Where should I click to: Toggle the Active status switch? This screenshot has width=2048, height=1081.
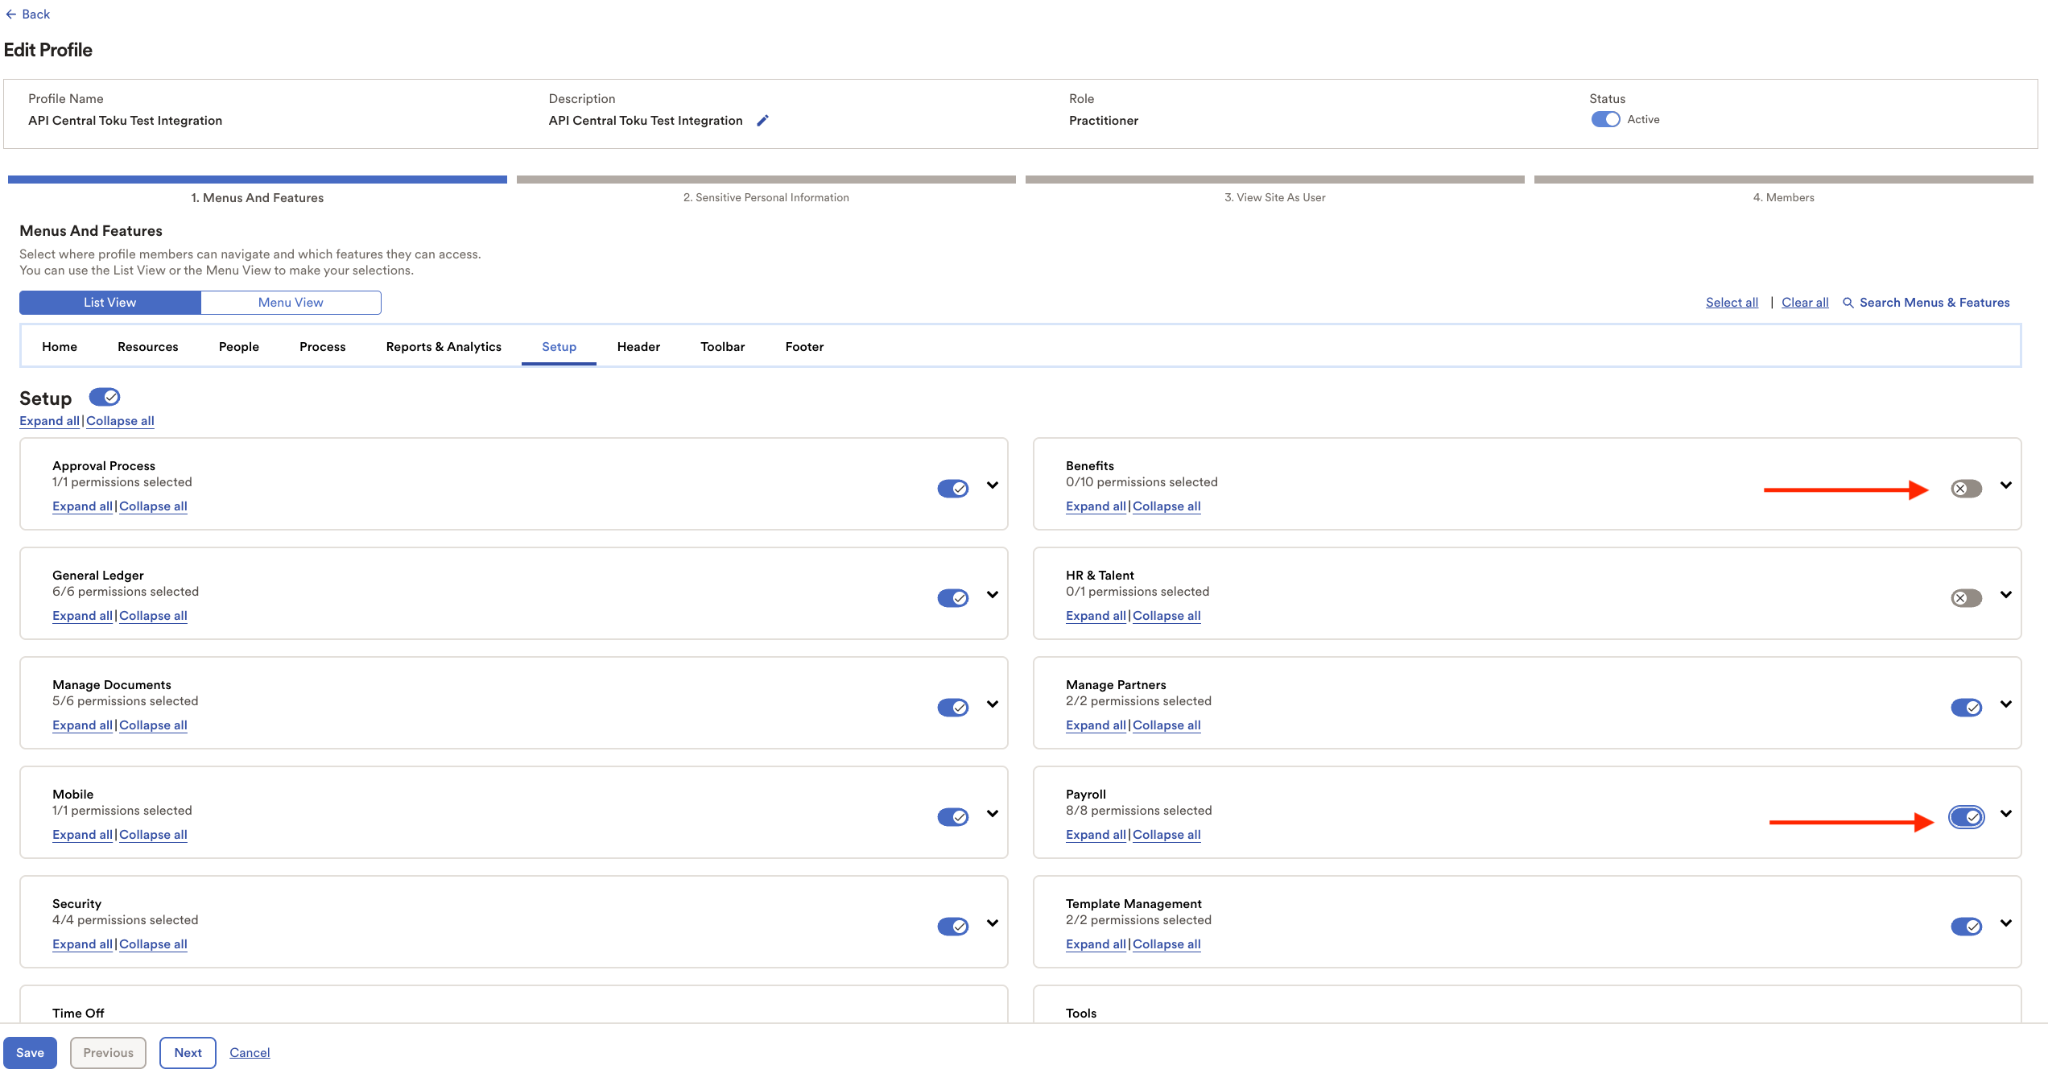click(x=1605, y=119)
